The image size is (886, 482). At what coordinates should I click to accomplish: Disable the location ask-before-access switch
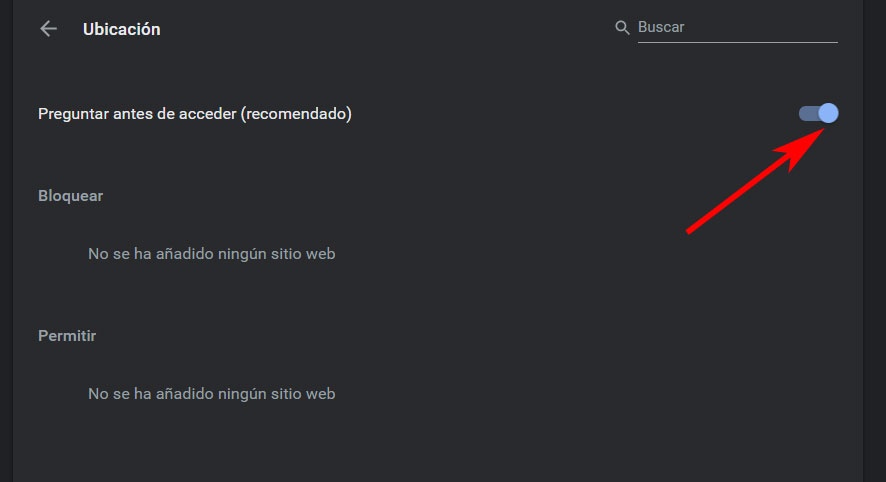pos(818,114)
